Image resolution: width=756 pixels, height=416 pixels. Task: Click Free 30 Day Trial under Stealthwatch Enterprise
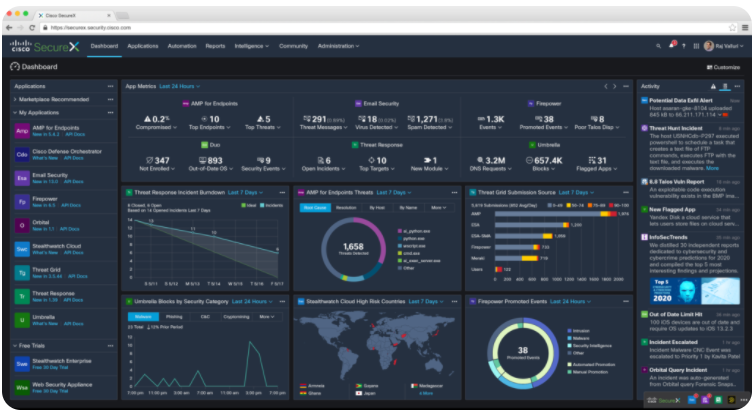50,367
